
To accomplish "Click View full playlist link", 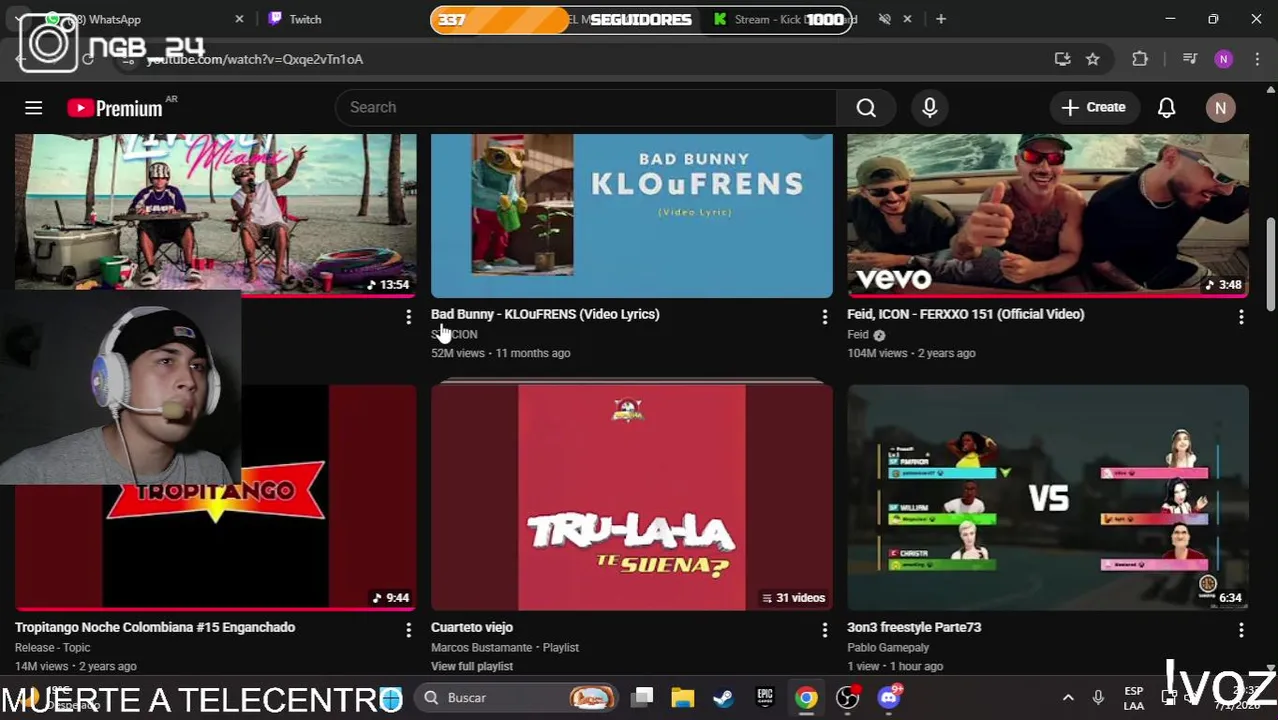I will click(472, 666).
